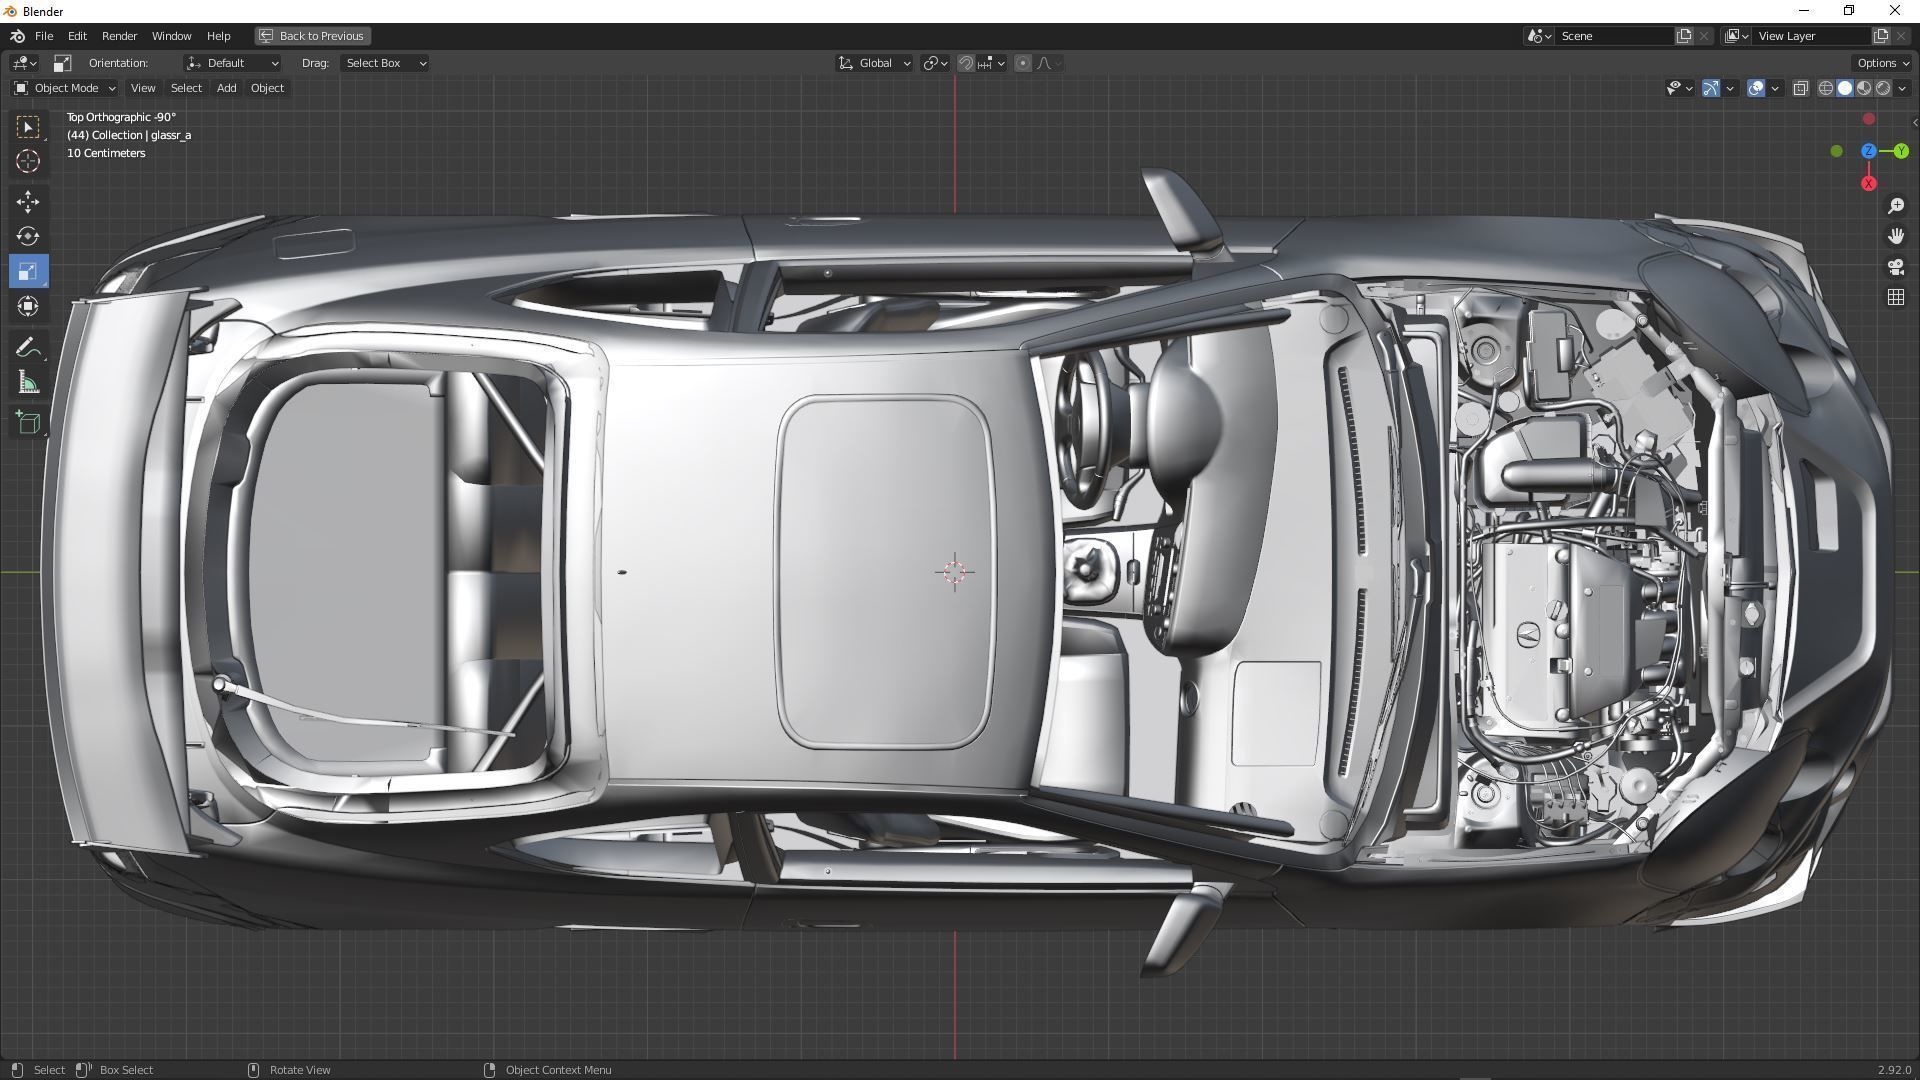Browse view layers via layer selector icon

click(1737, 36)
